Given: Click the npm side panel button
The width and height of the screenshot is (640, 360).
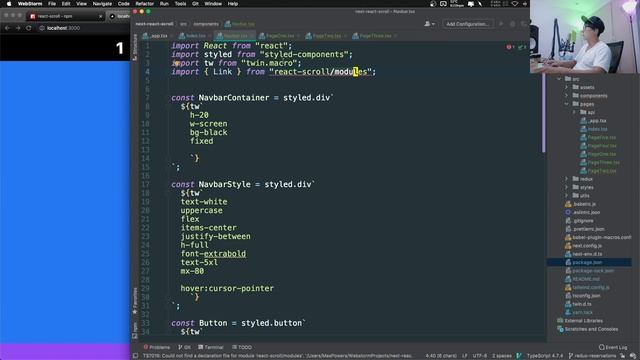Looking at the screenshot, I should click(135, 330).
